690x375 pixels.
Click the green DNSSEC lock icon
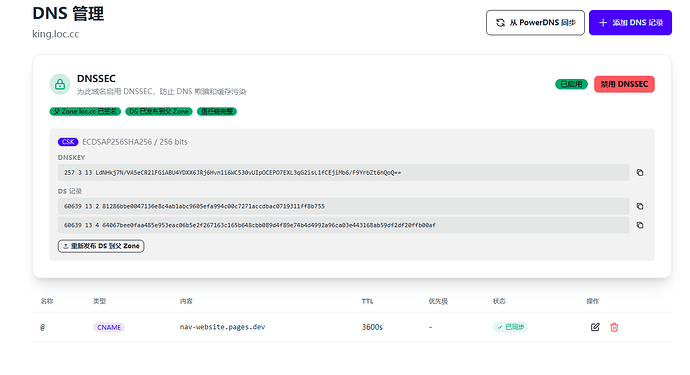pos(60,84)
